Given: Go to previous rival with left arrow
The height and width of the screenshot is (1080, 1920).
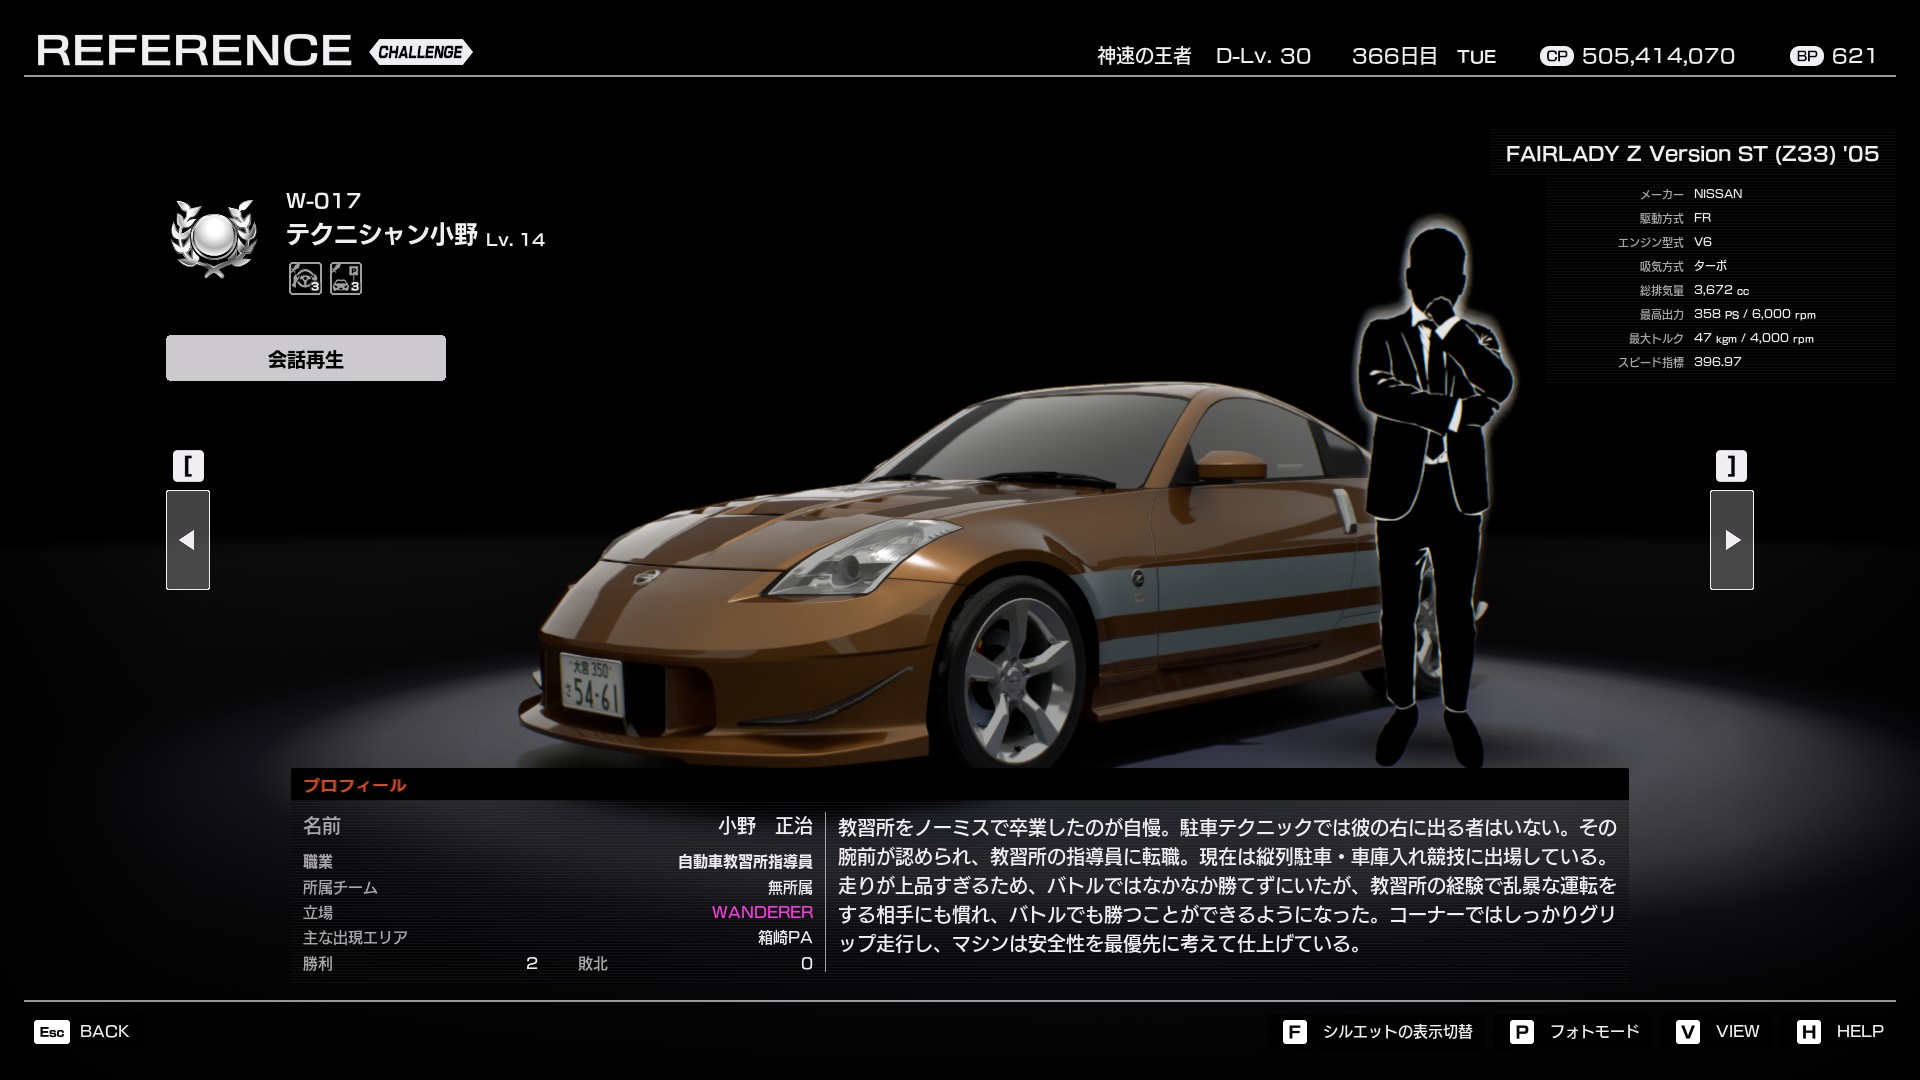Looking at the screenshot, I should click(188, 540).
